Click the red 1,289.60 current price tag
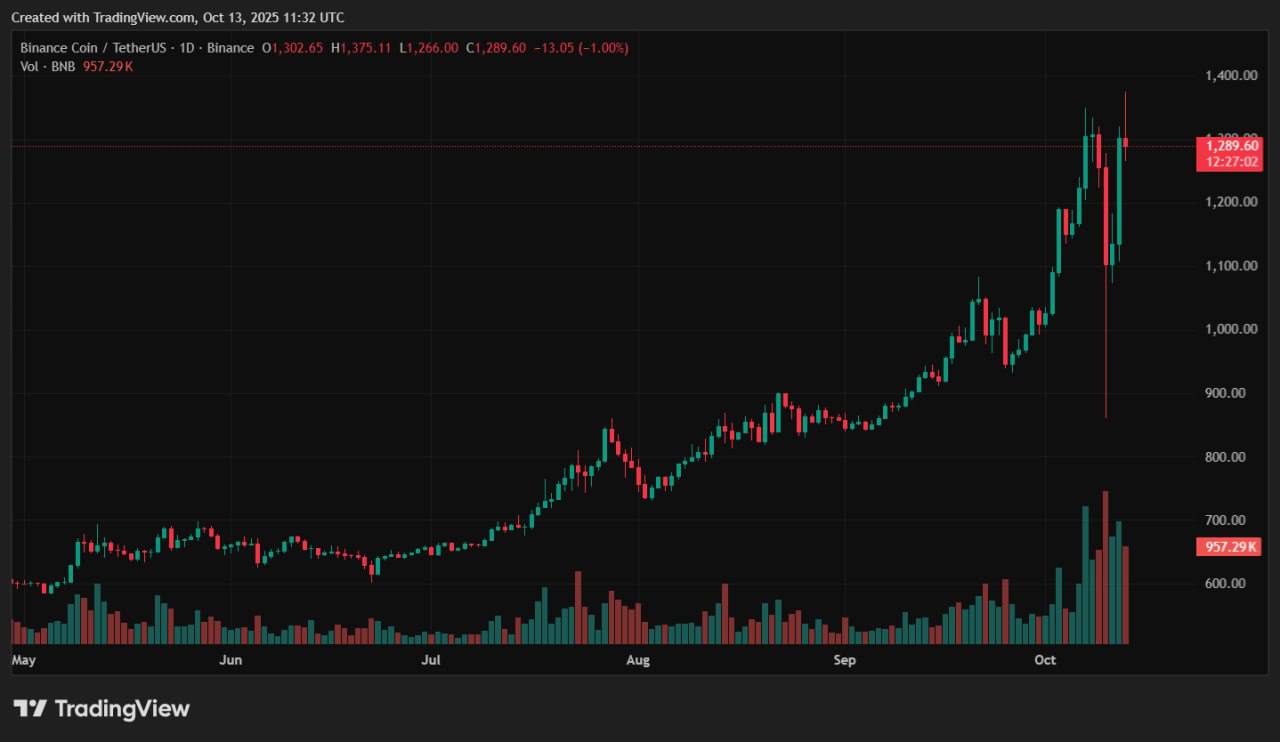The image size is (1280, 742). pos(1227,146)
